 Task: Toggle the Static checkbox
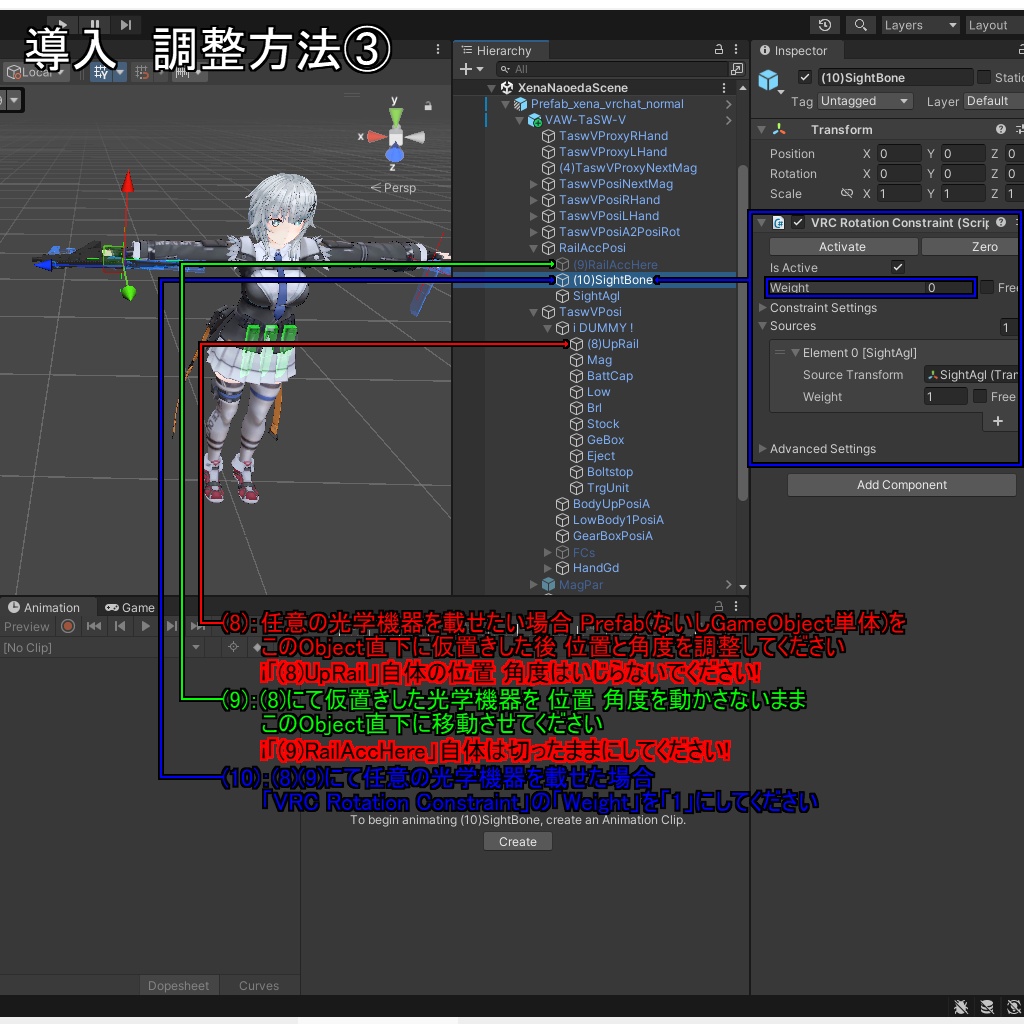coord(984,78)
